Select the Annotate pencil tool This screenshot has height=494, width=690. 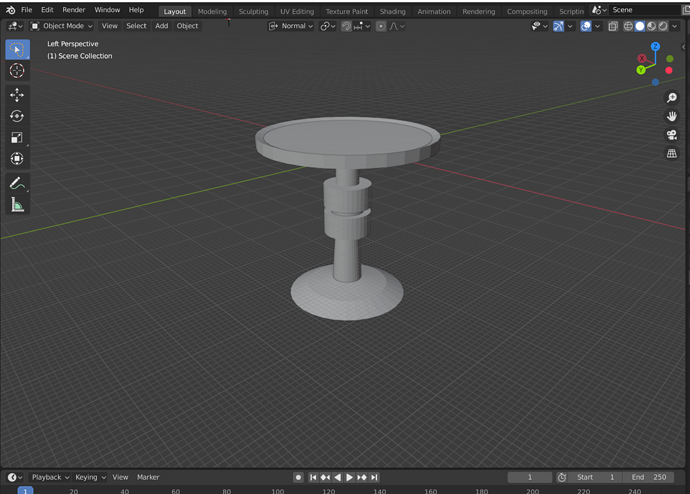click(17, 183)
